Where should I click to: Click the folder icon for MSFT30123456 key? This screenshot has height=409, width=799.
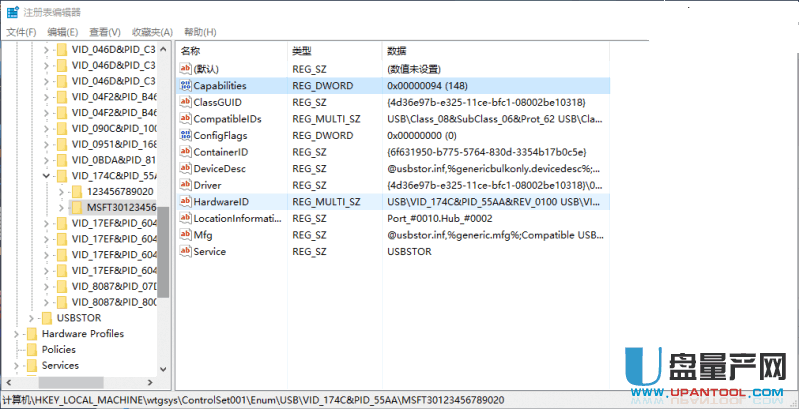(77, 207)
